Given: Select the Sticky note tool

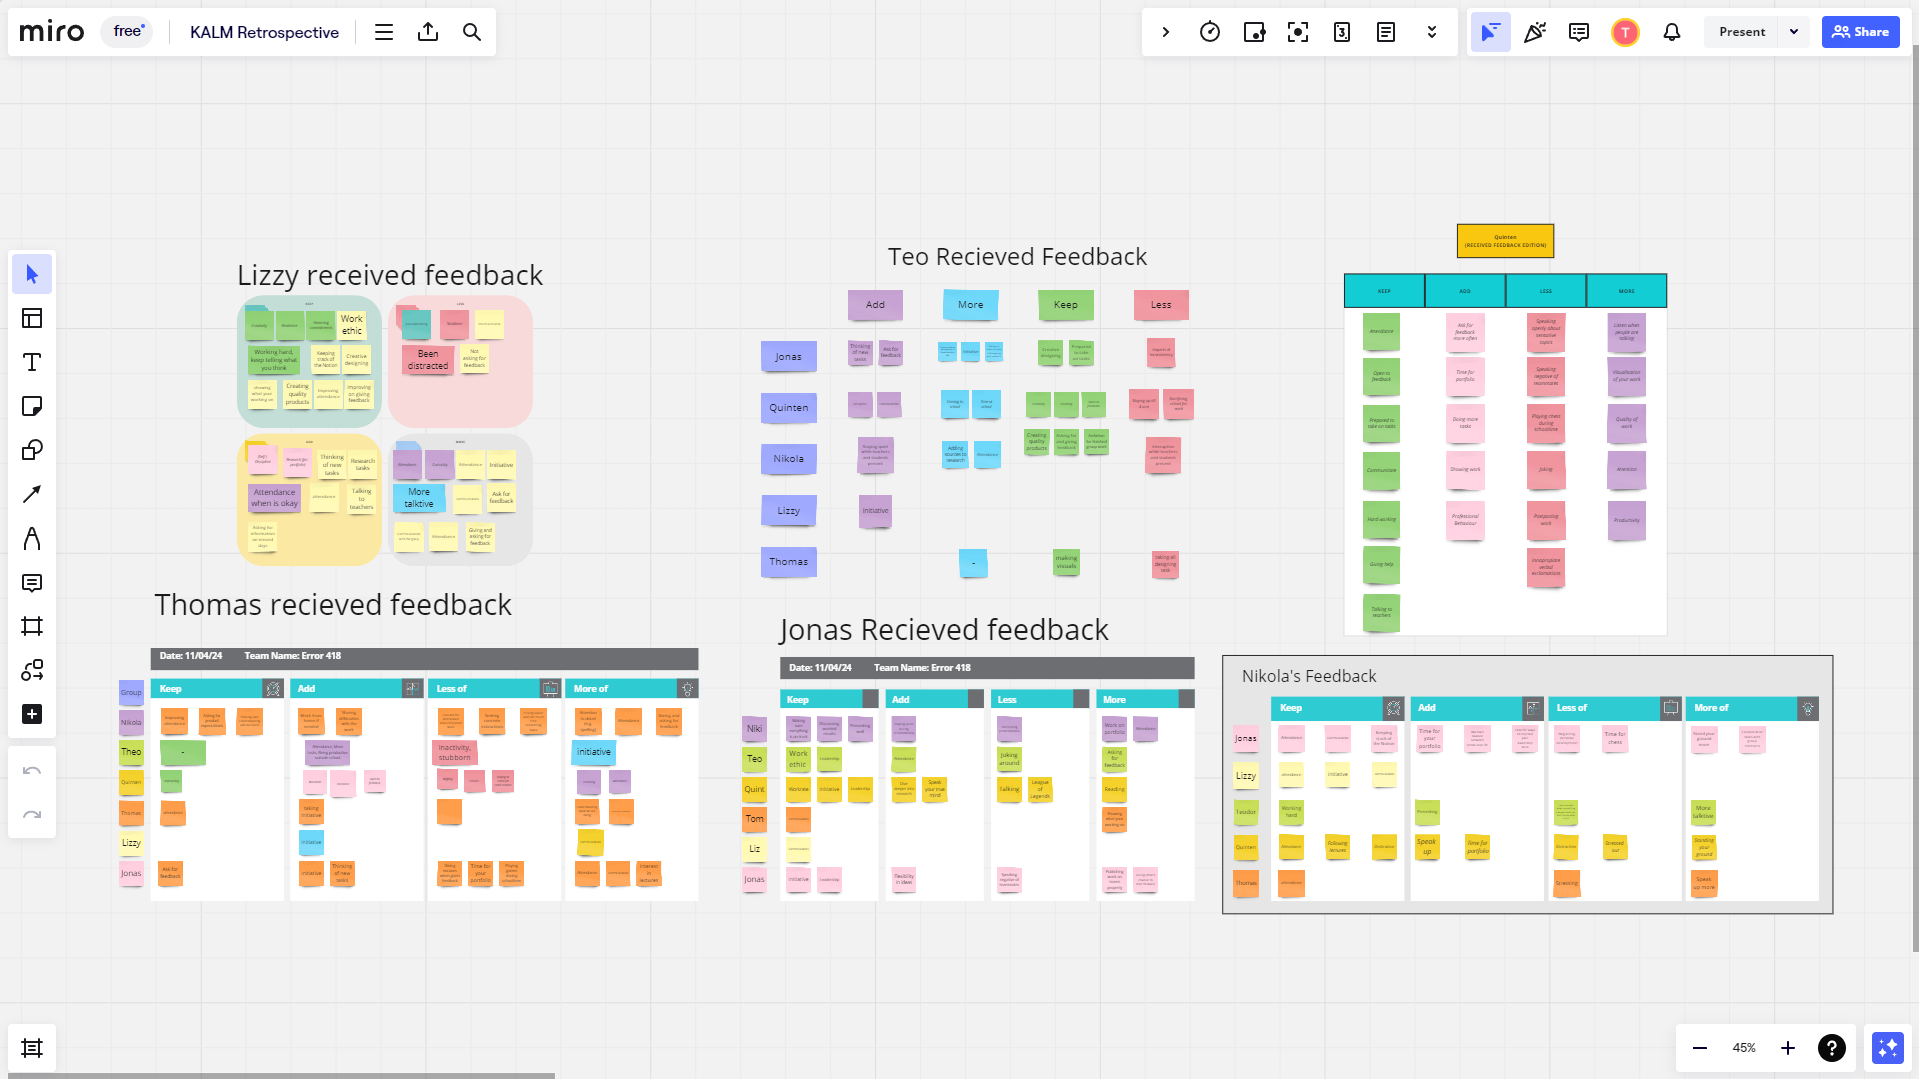Looking at the screenshot, I should (32, 406).
